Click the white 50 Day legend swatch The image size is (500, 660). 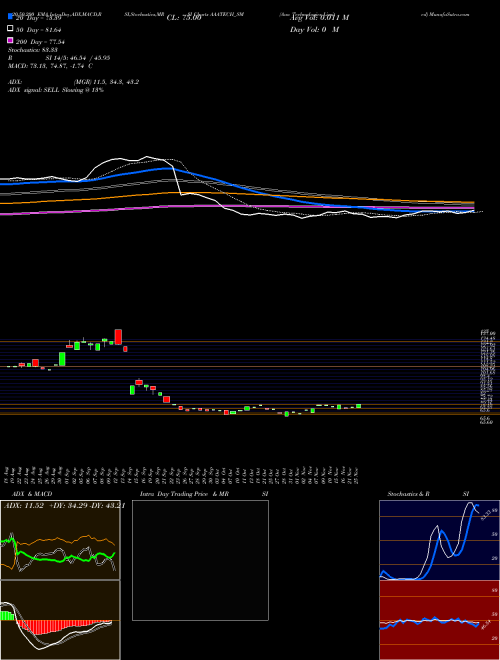pyautogui.click(x=10, y=29)
